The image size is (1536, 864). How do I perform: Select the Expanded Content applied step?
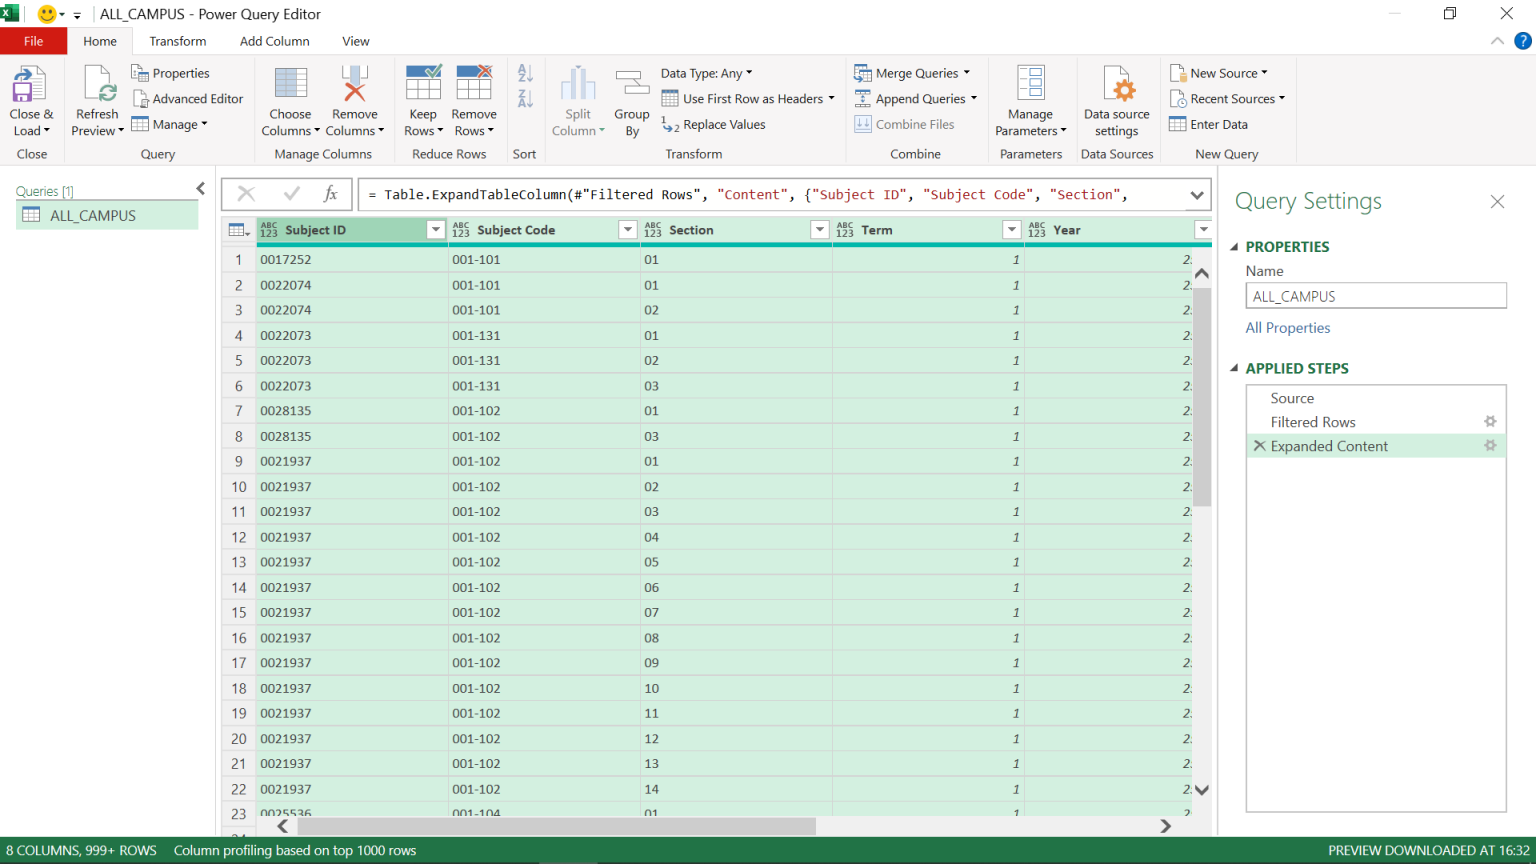[x=1330, y=446]
